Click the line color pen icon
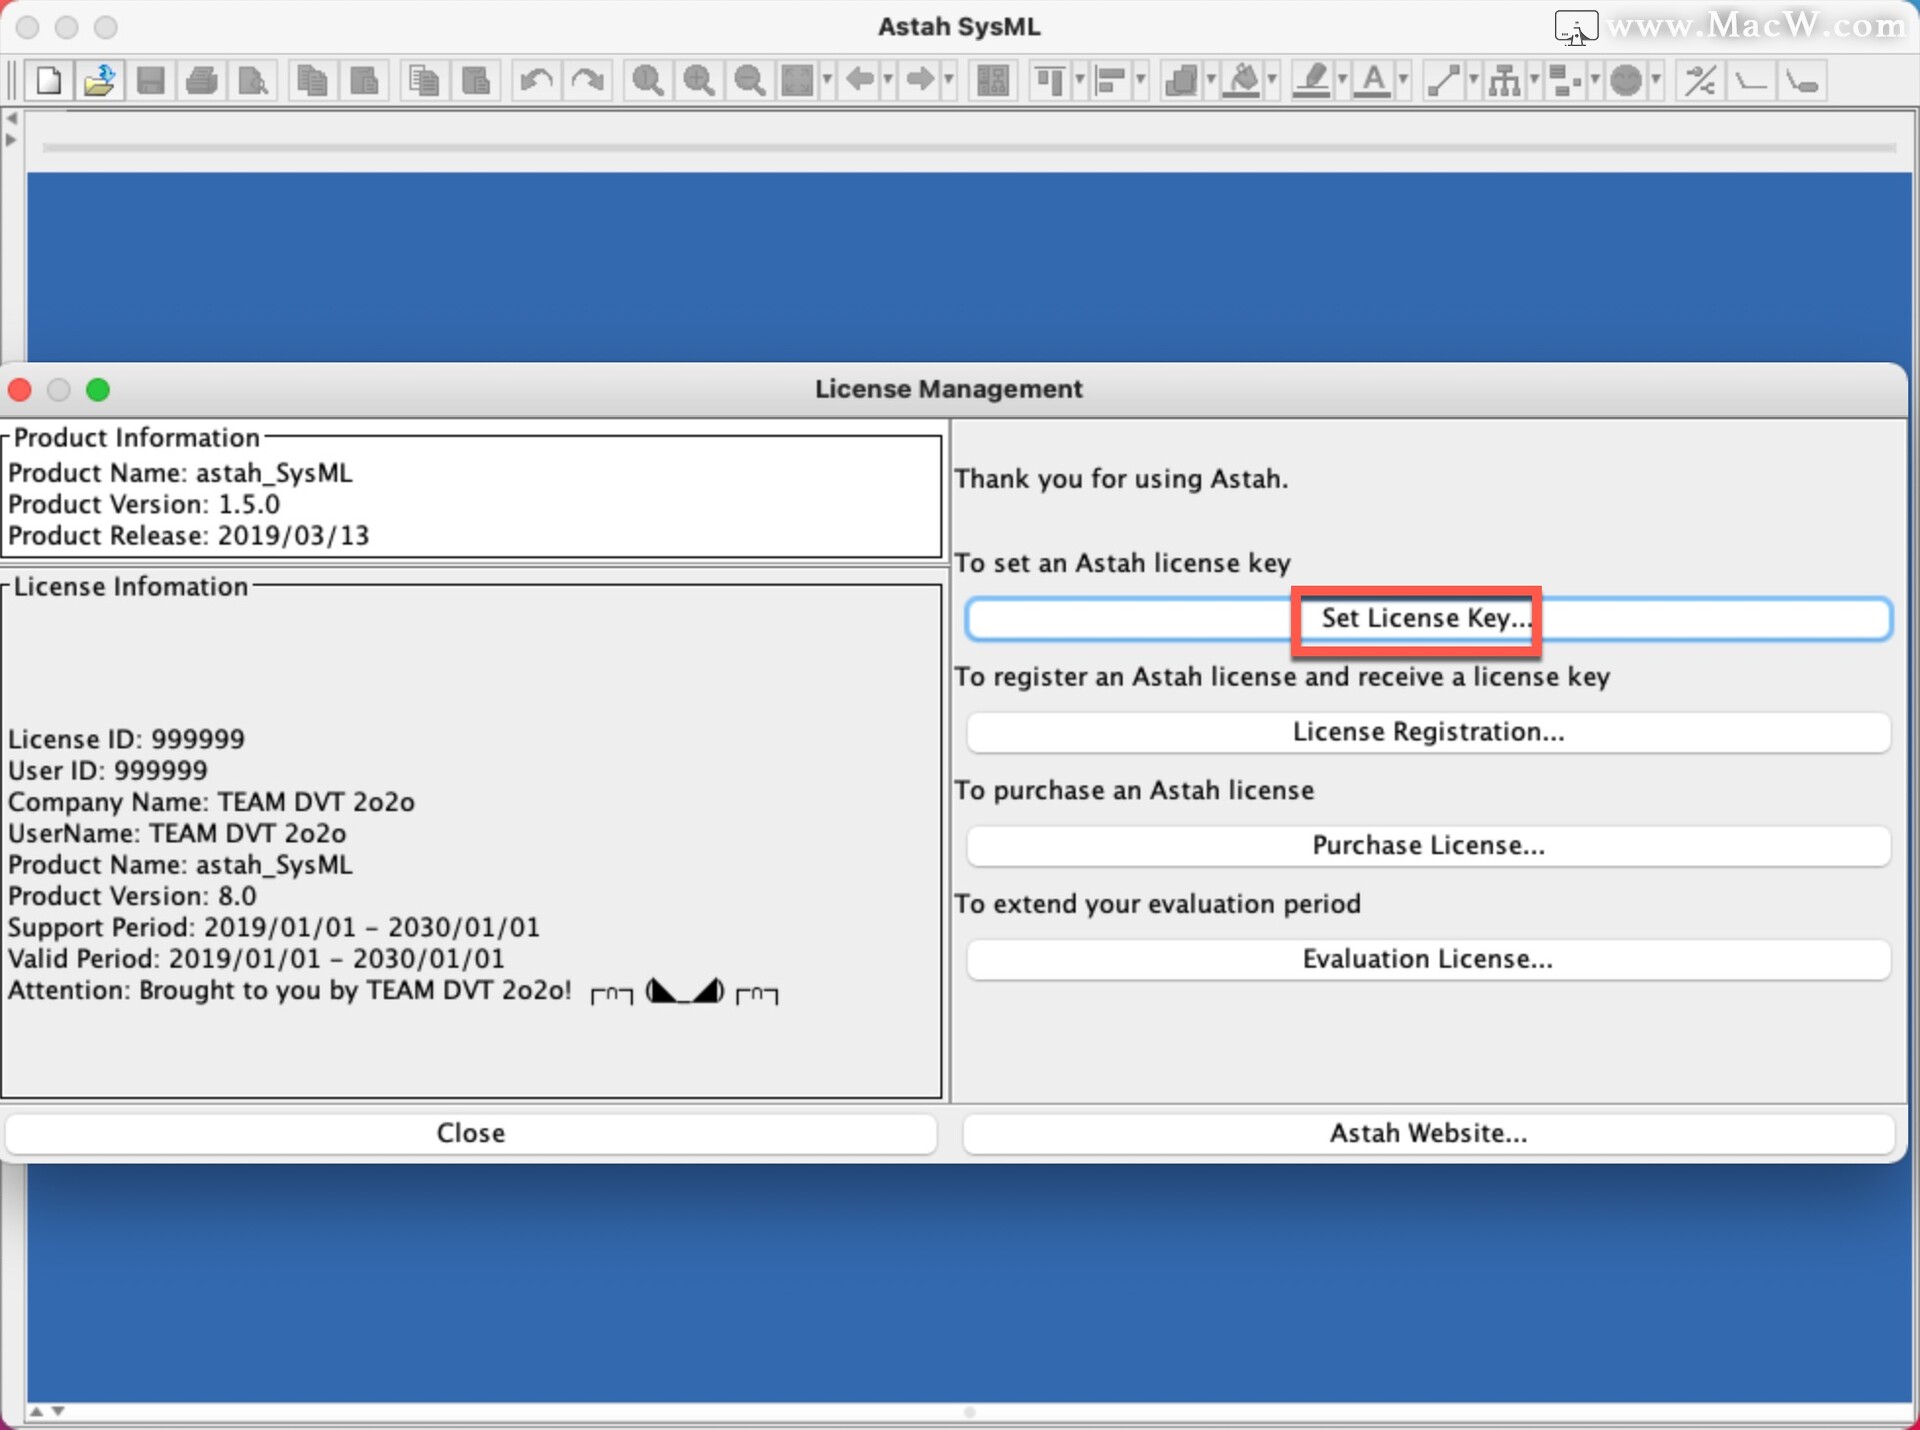1920x1430 pixels. [x=1312, y=80]
